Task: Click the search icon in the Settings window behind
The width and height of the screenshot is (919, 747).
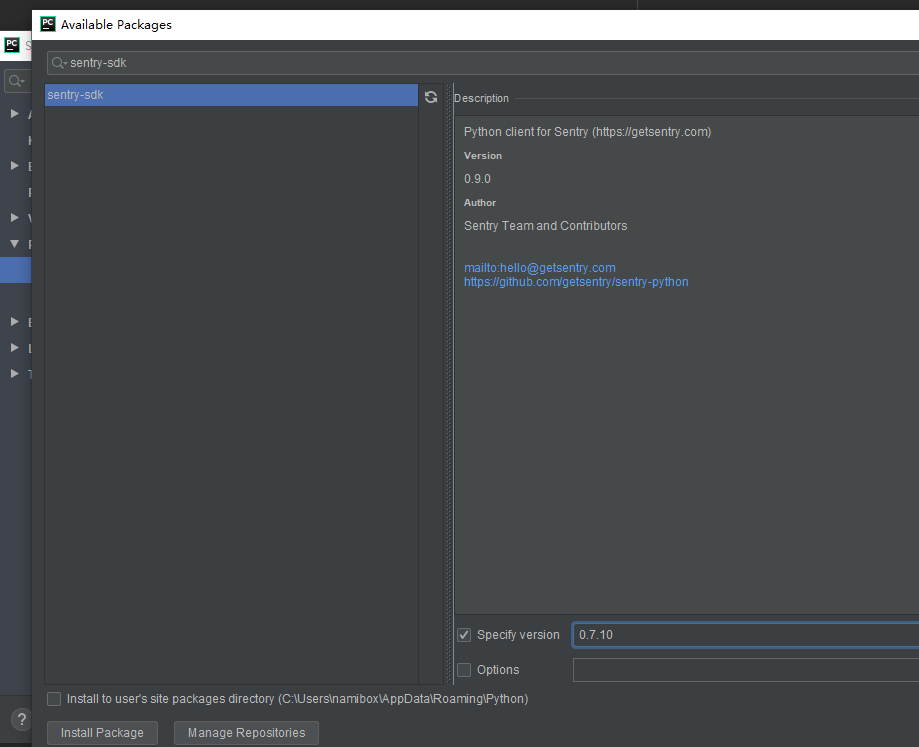Action: click(x=16, y=81)
